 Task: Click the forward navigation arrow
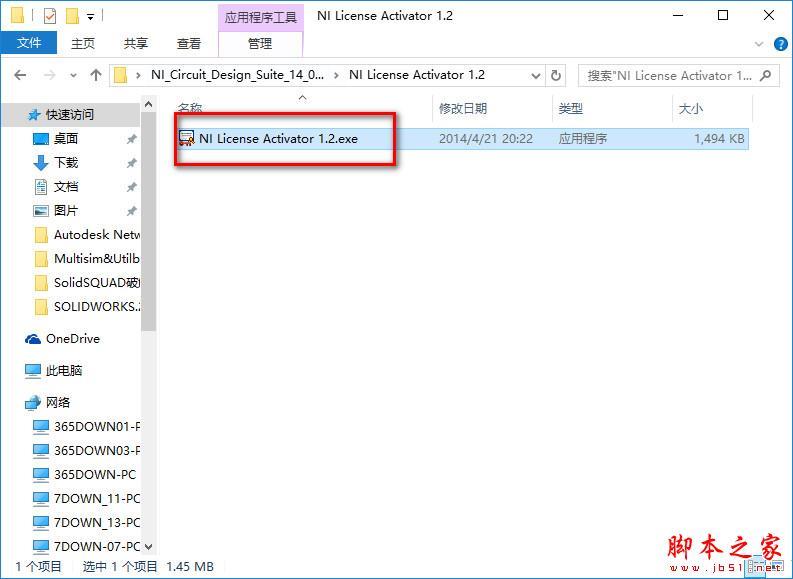50,75
